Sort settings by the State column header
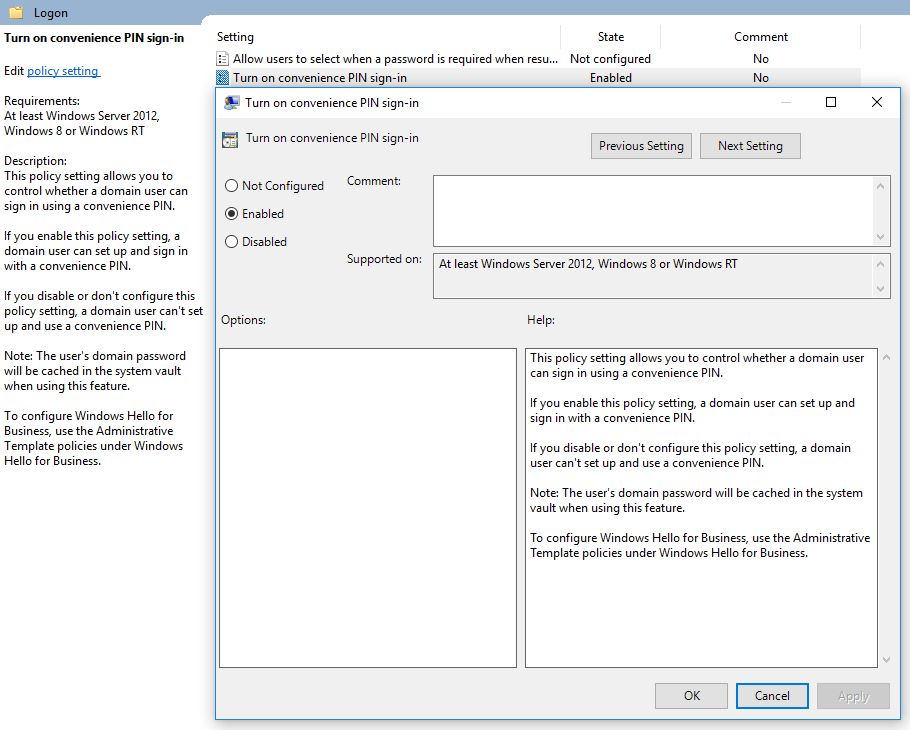 (x=610, y=36)
